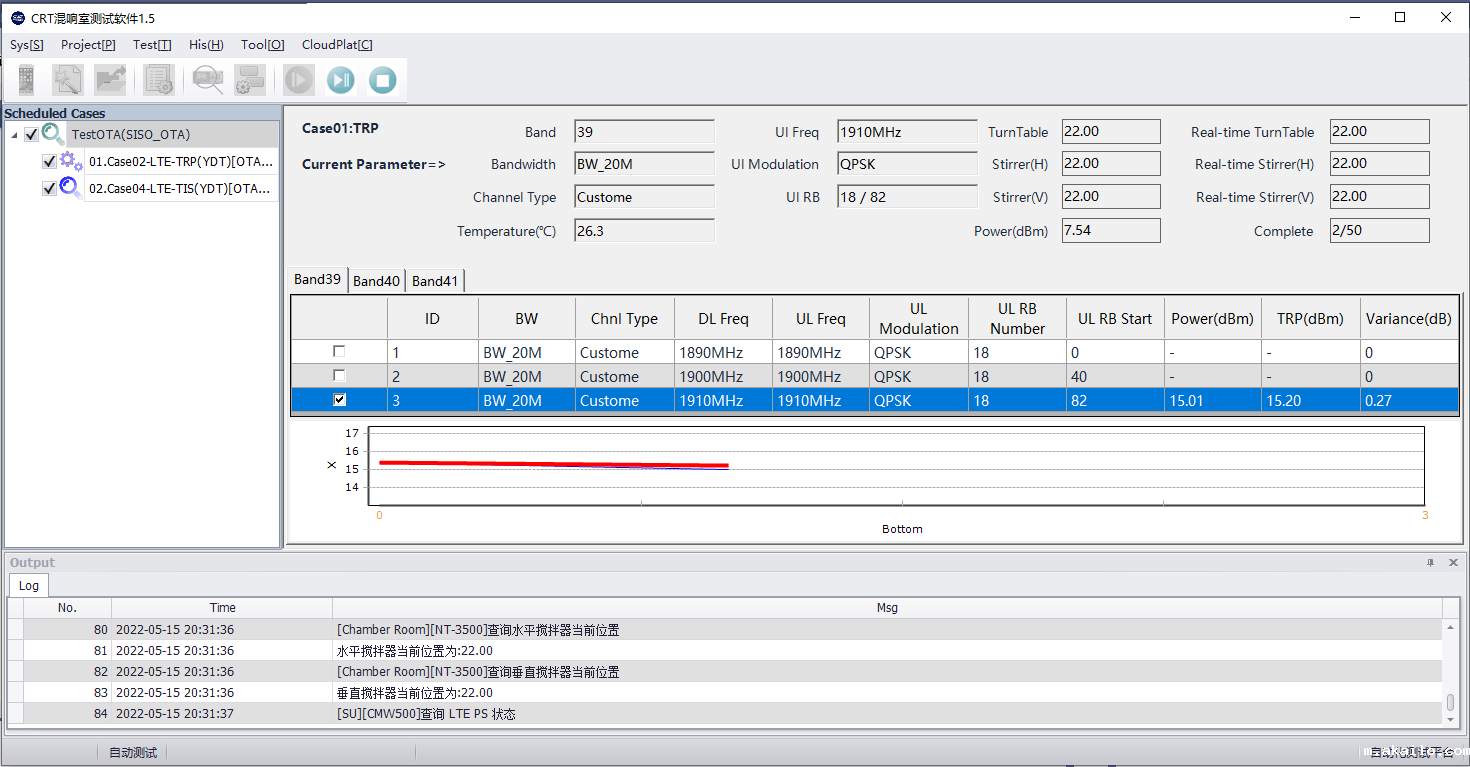Screen dimensions: 1470x767
Task: Click the device configuration gear toolbar icon
Action: (x=249, y=80)
